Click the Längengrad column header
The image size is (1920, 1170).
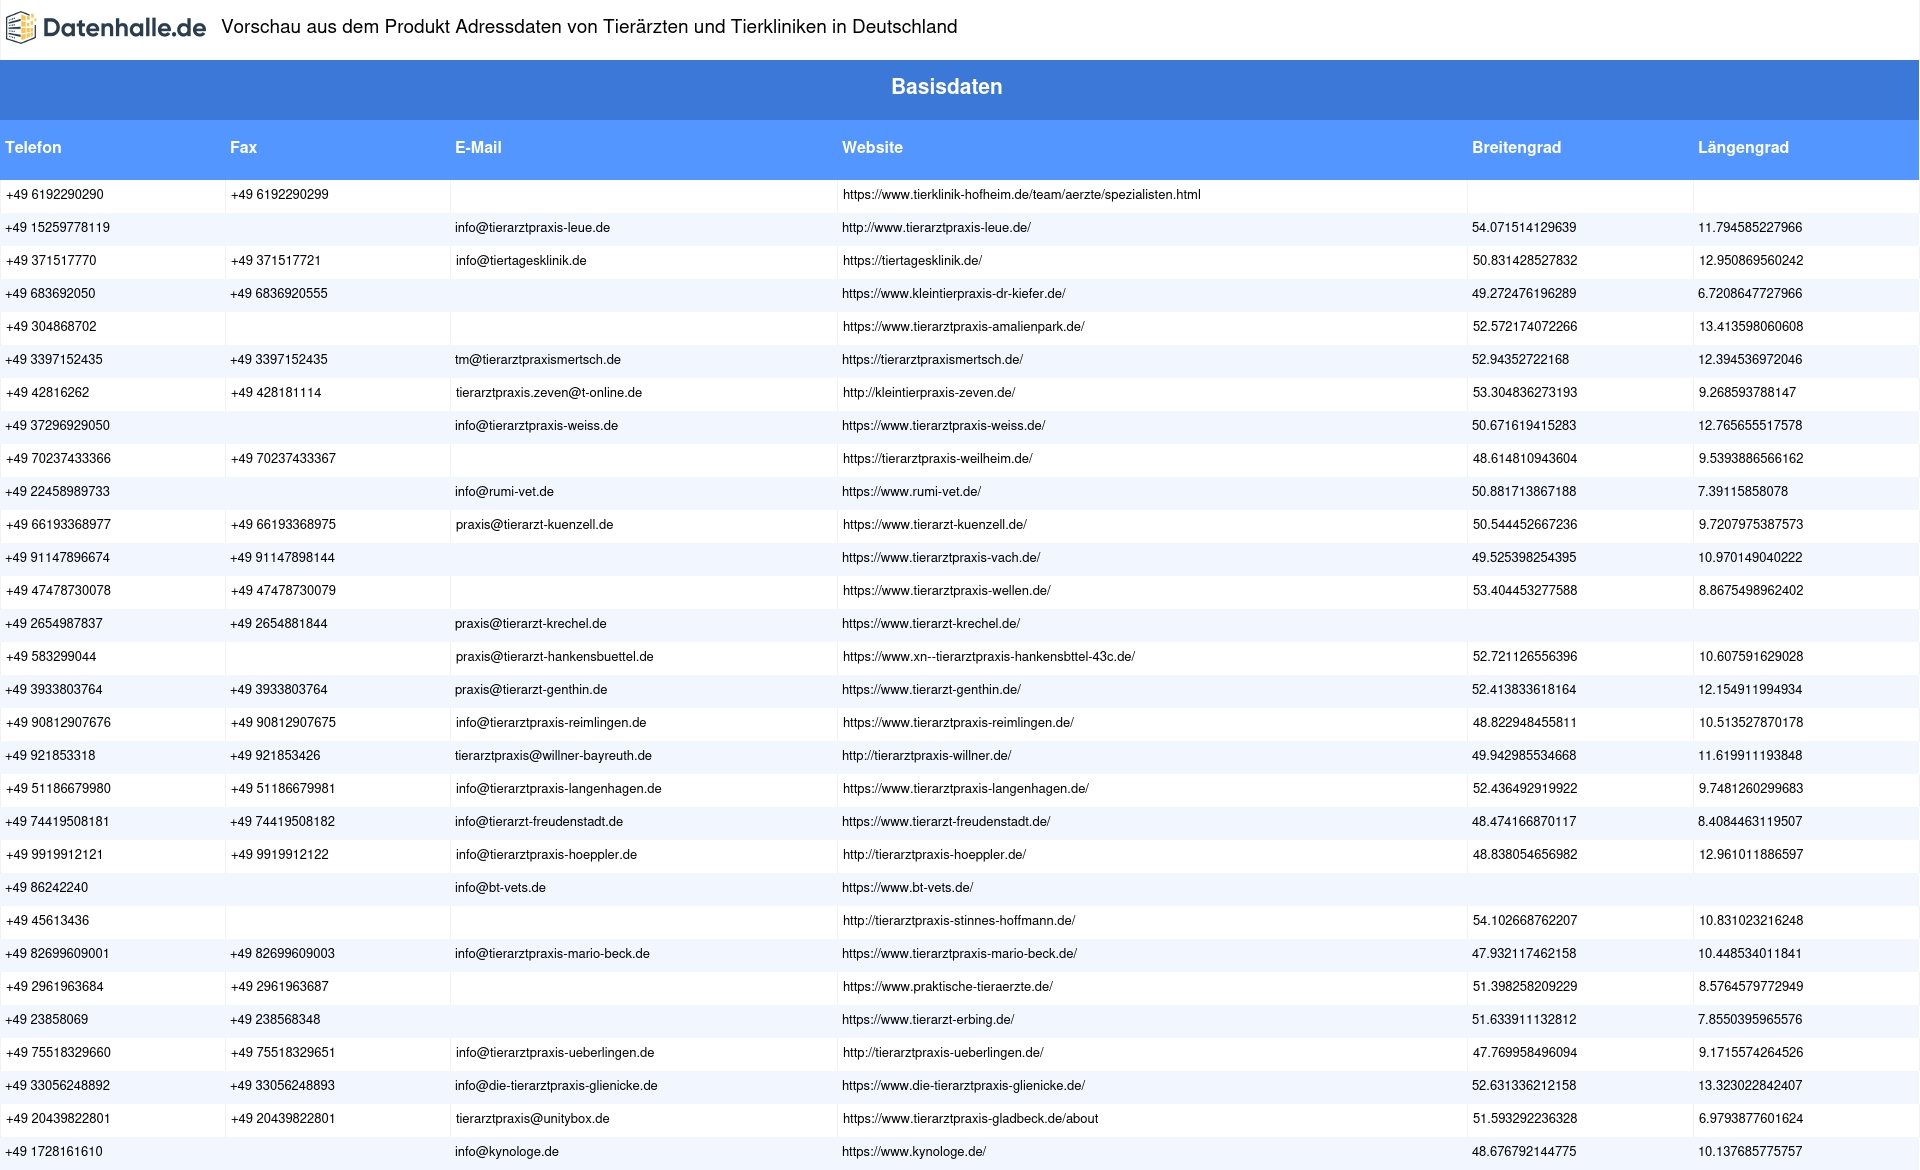click(x=1743, y=147)
